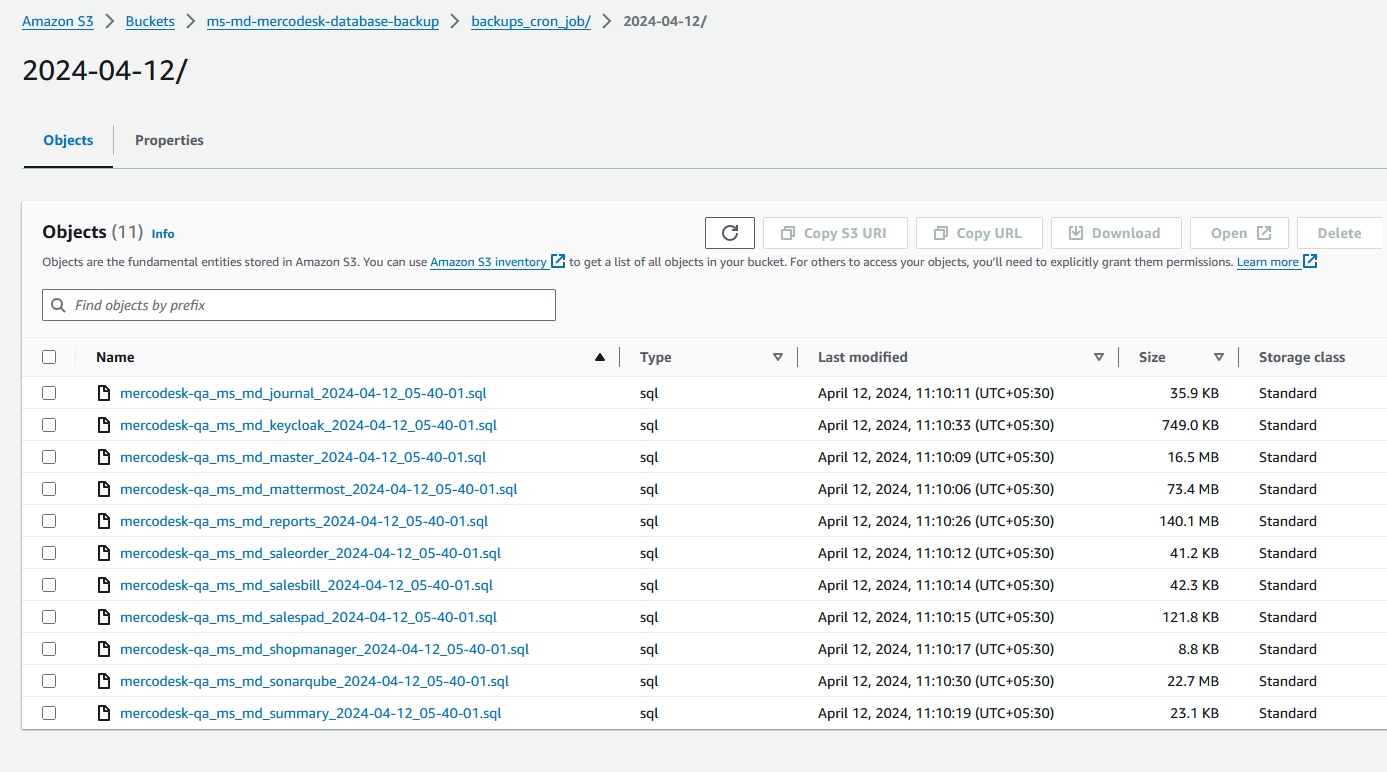Image resolution: width=1387 pixels, height=772 pixels.
Task: Check the mercodesk-qa_ms_md_summary row checkbox
Action: 49,713
